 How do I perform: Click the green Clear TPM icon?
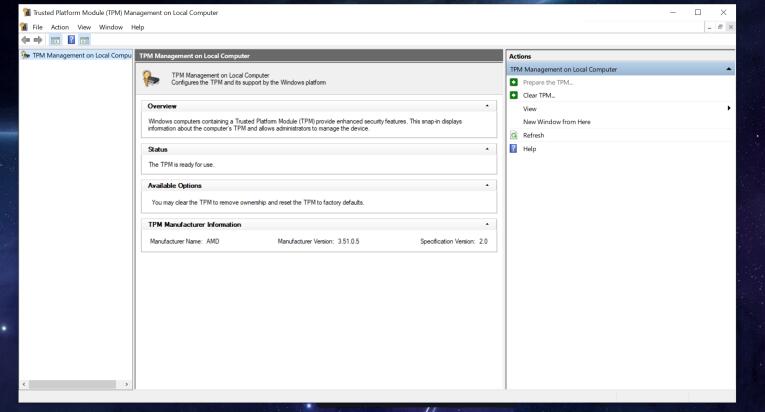tap(514, 95)
